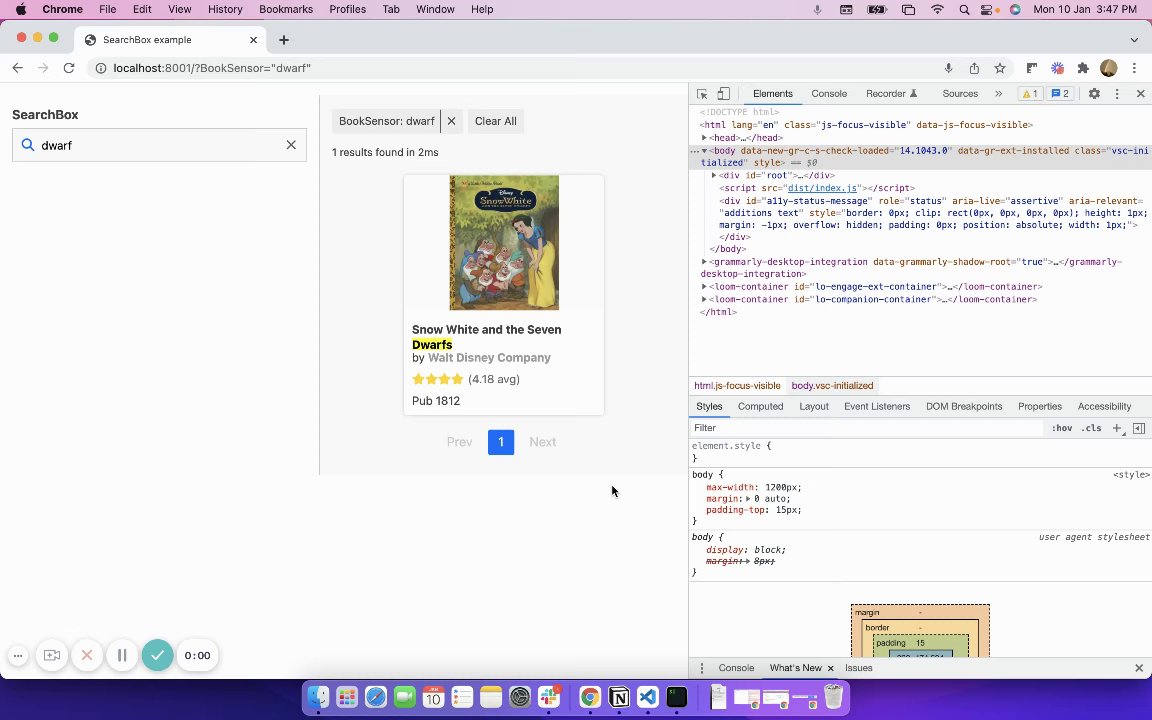The image size is (1152, 720).
Task: Click Clear All filters button
Action: 496,121
